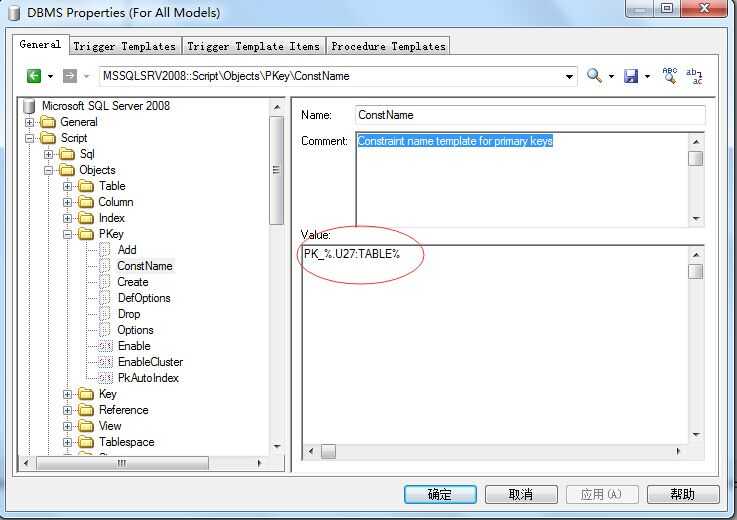Click the Script folder icon
Viewport: 737px width, 520px height.
click(x=48, y=138)
